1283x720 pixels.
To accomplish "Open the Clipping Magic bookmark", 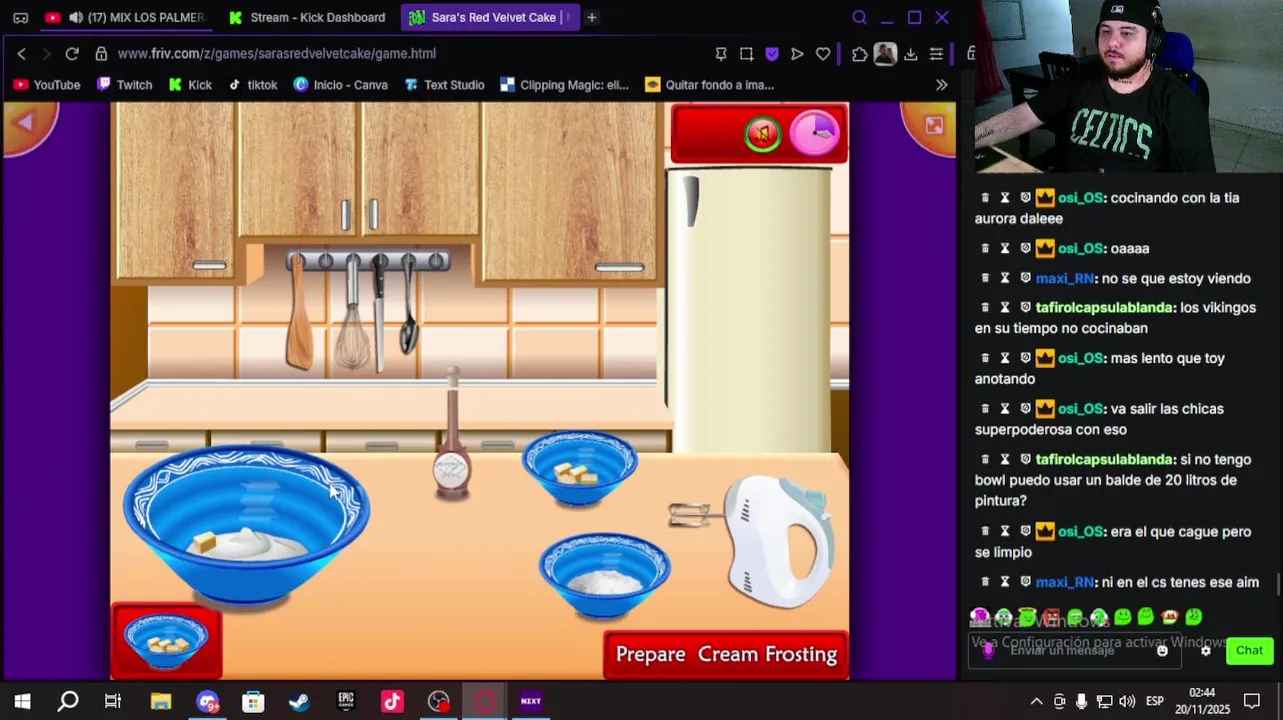I will pyautogui.click(x=564, y=85).
